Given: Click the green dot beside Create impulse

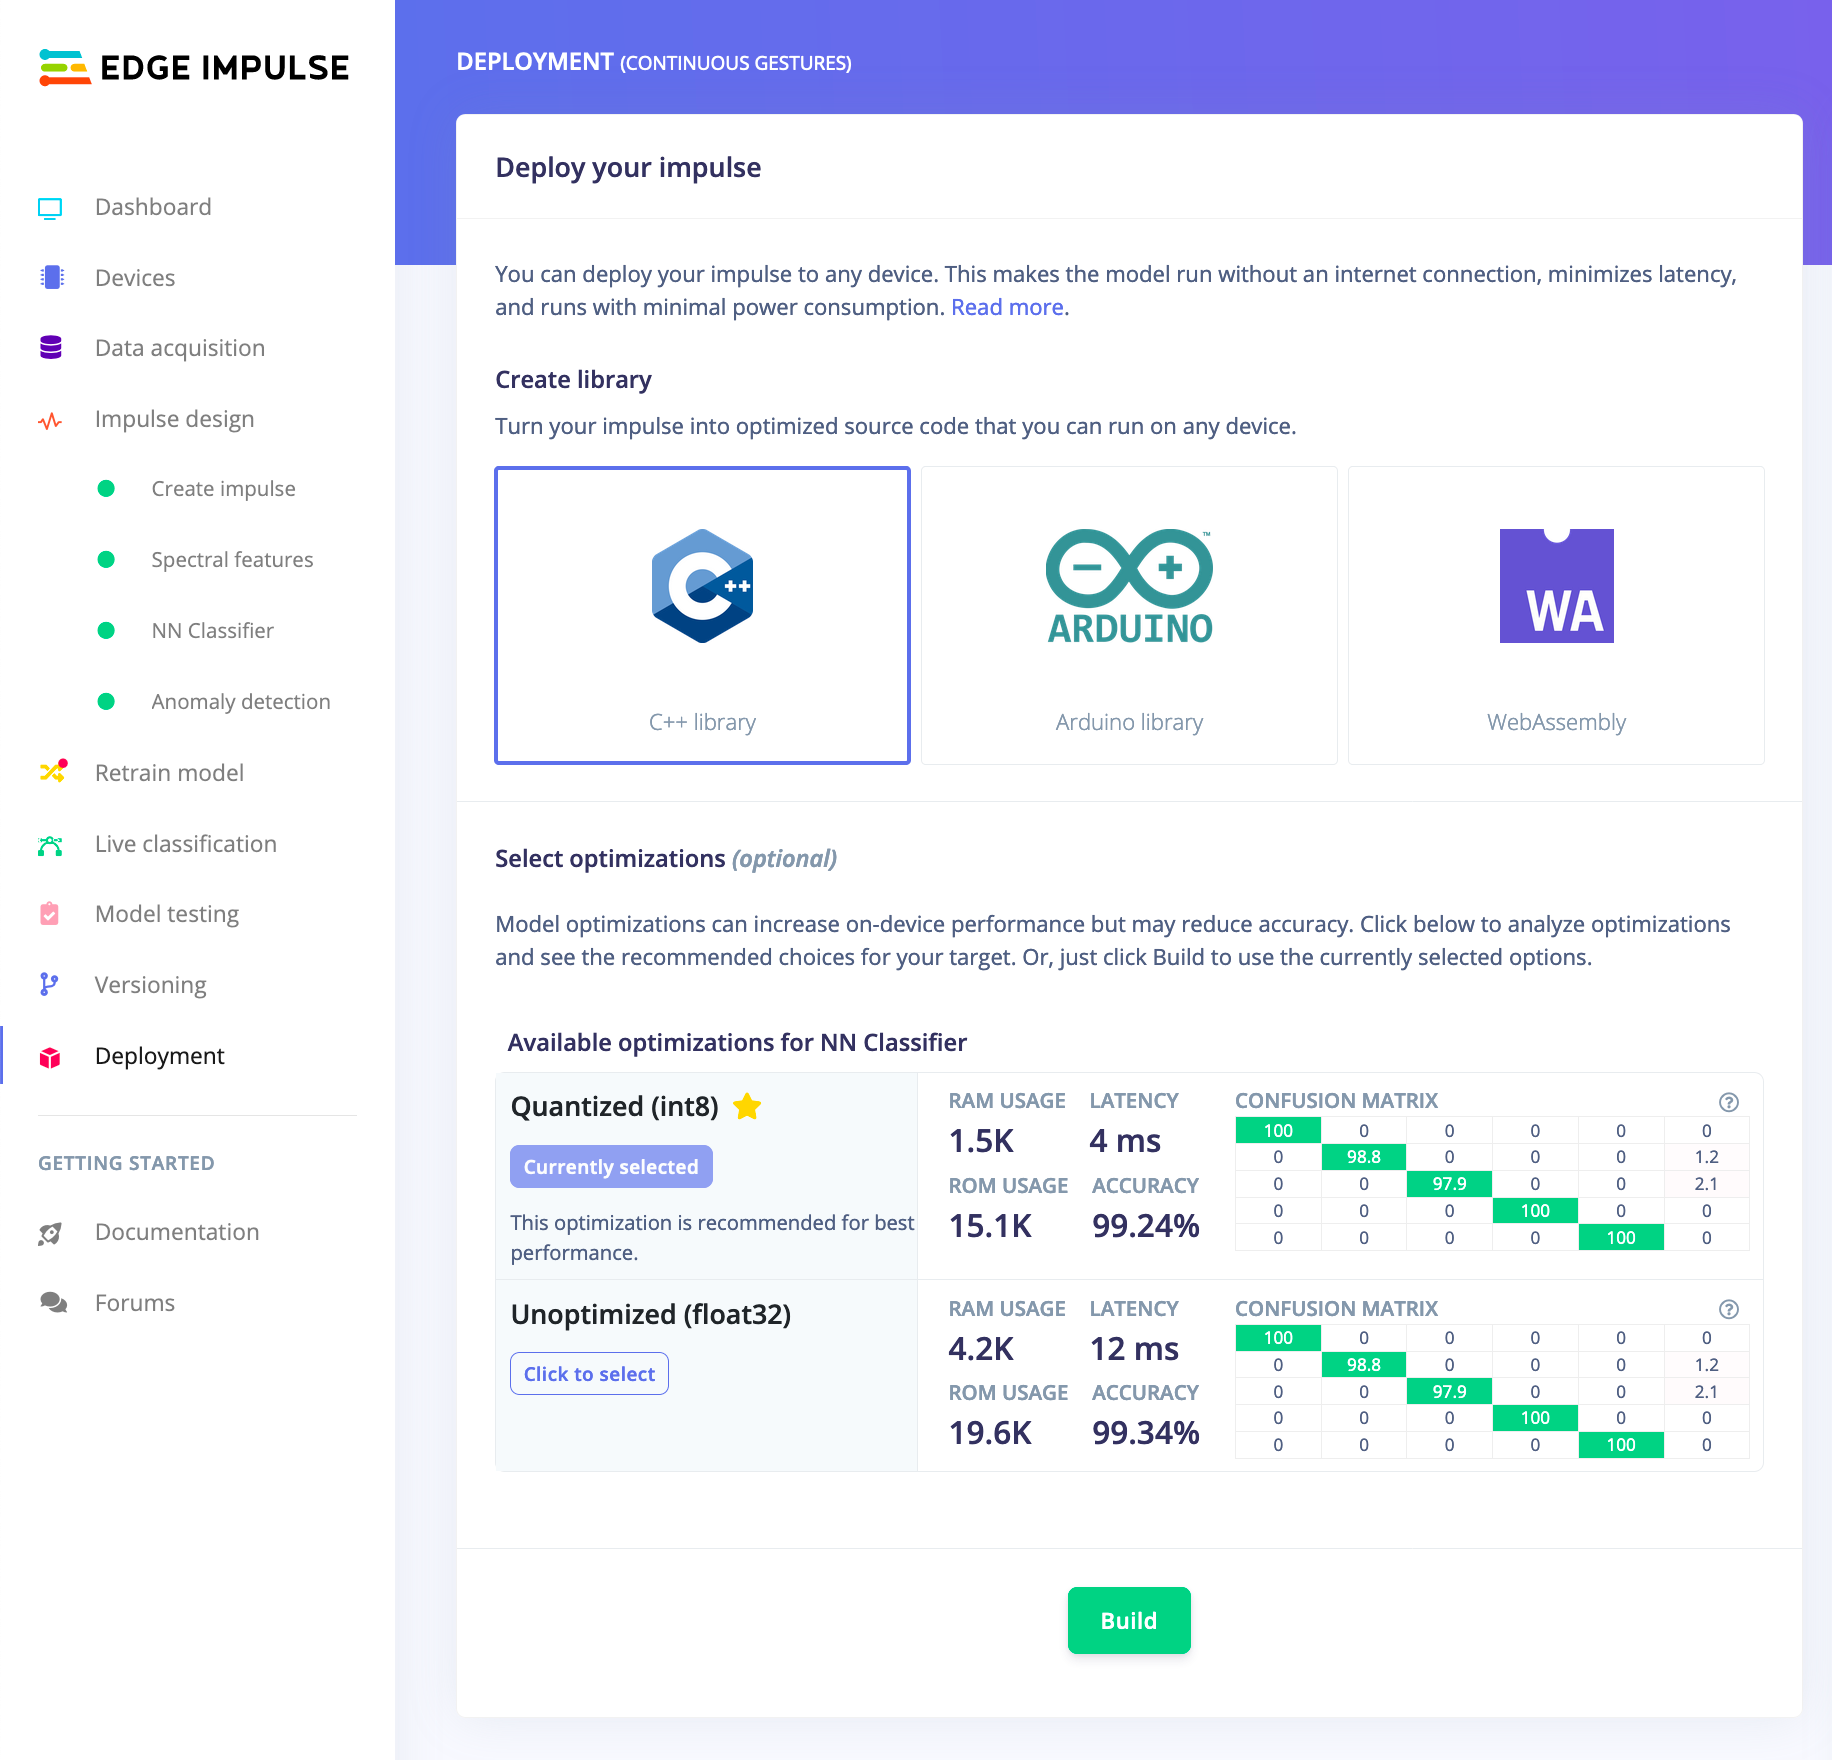Looking at the screenshot, I should pos(106,489).
